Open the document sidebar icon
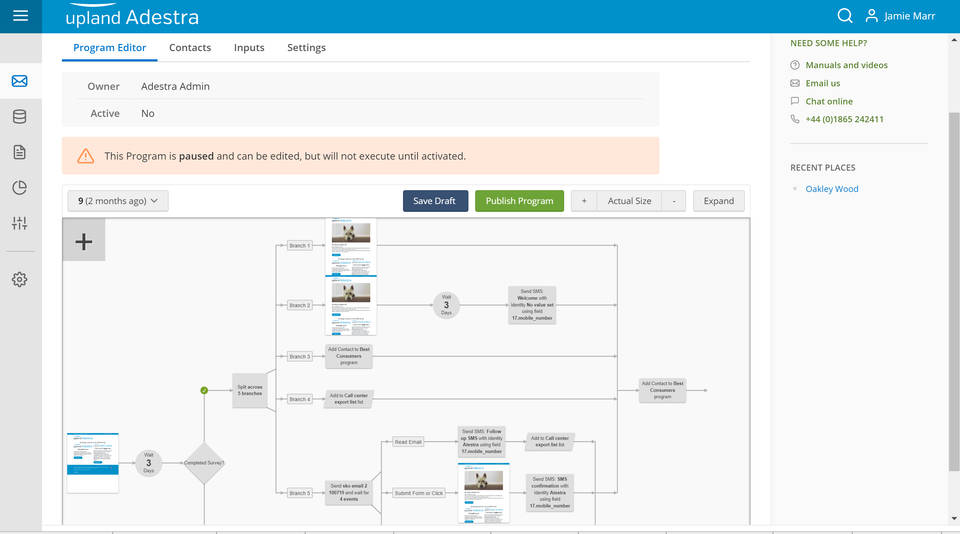This screenshot has width=960, height=534. pos(20,152)
